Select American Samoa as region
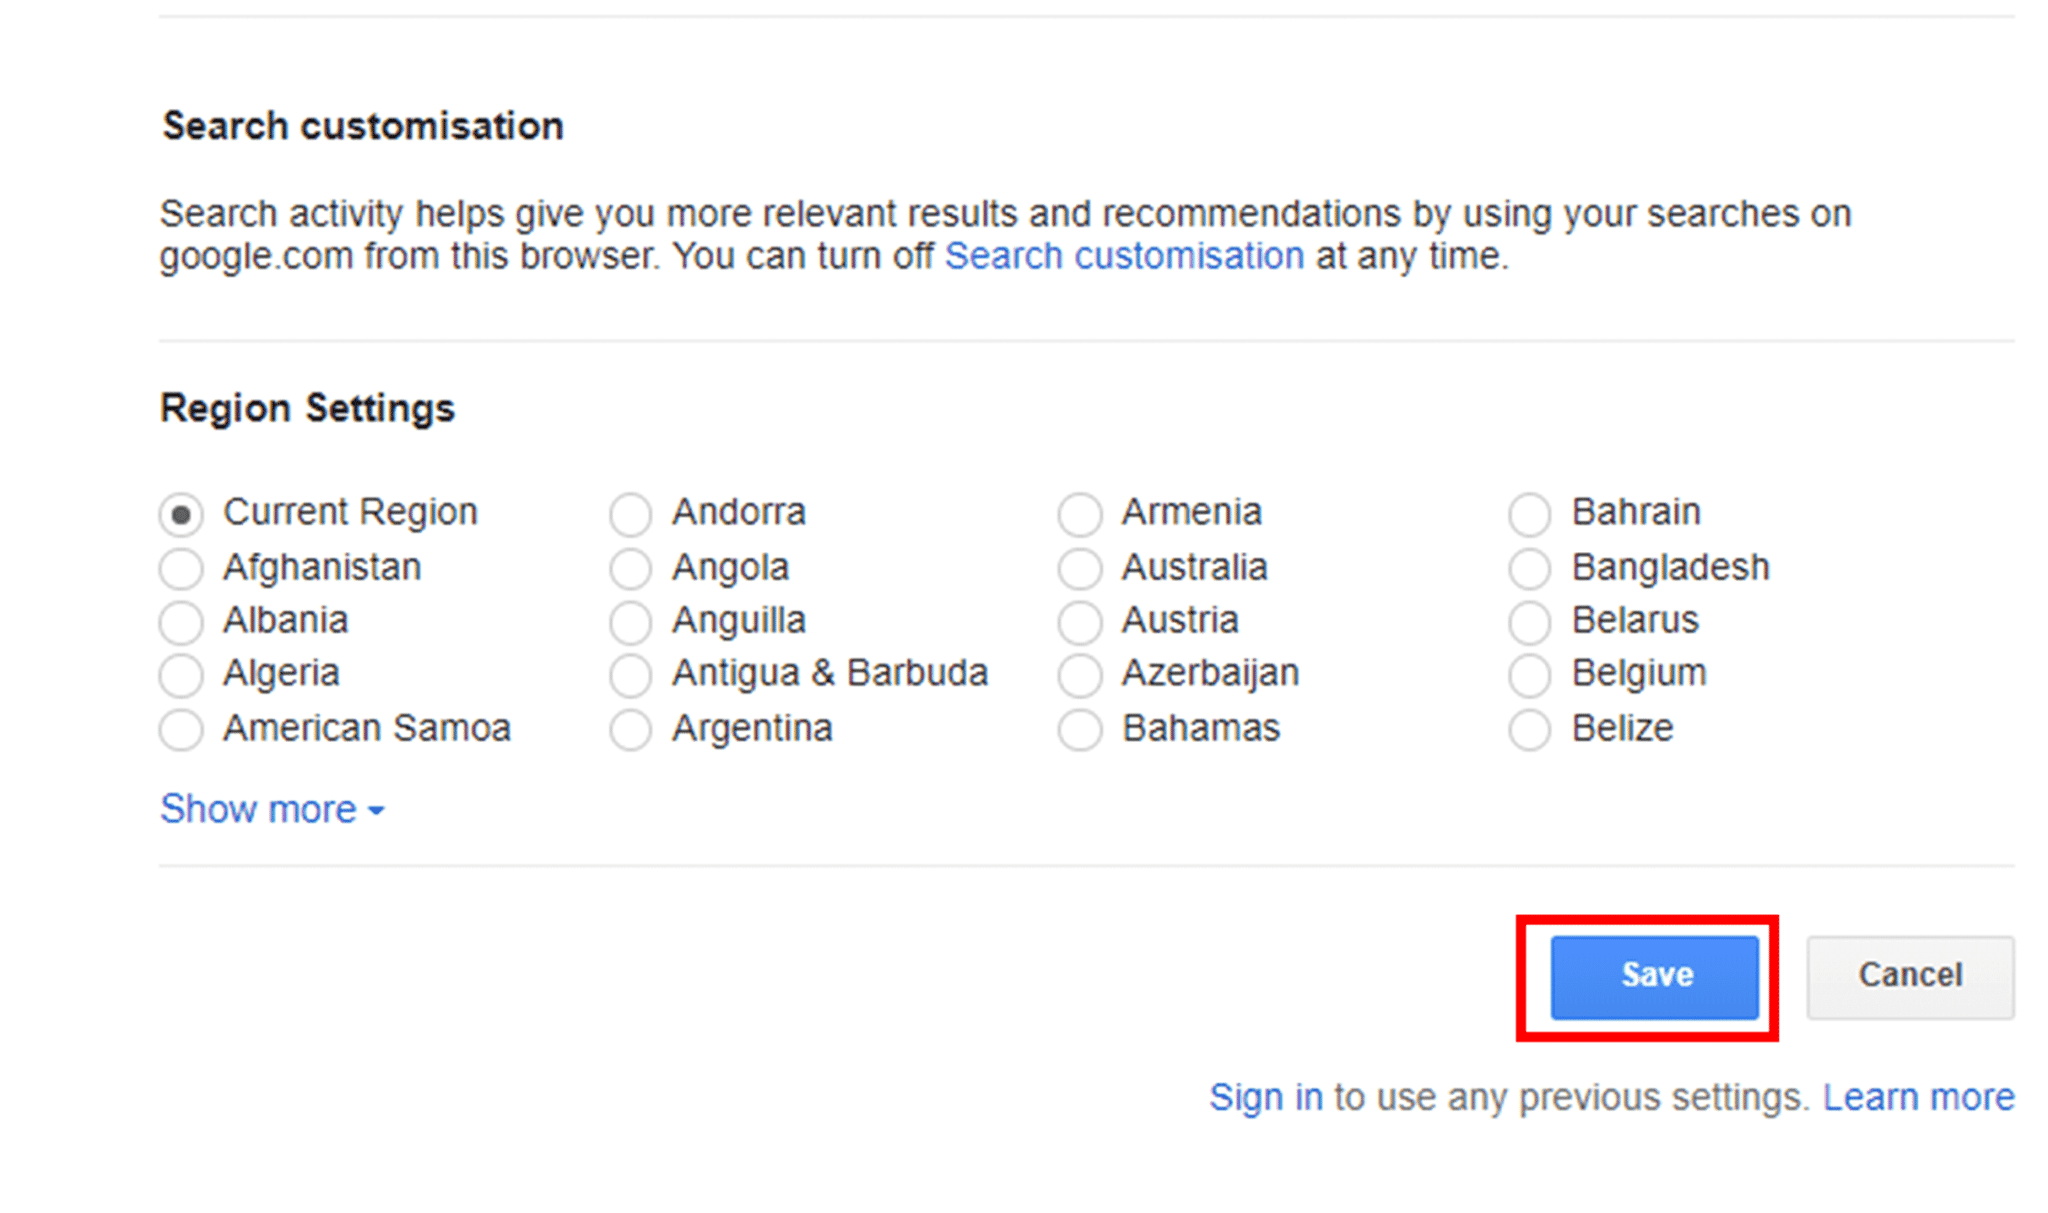Screen dimensions: 2048x1213 tap(181, 729)
